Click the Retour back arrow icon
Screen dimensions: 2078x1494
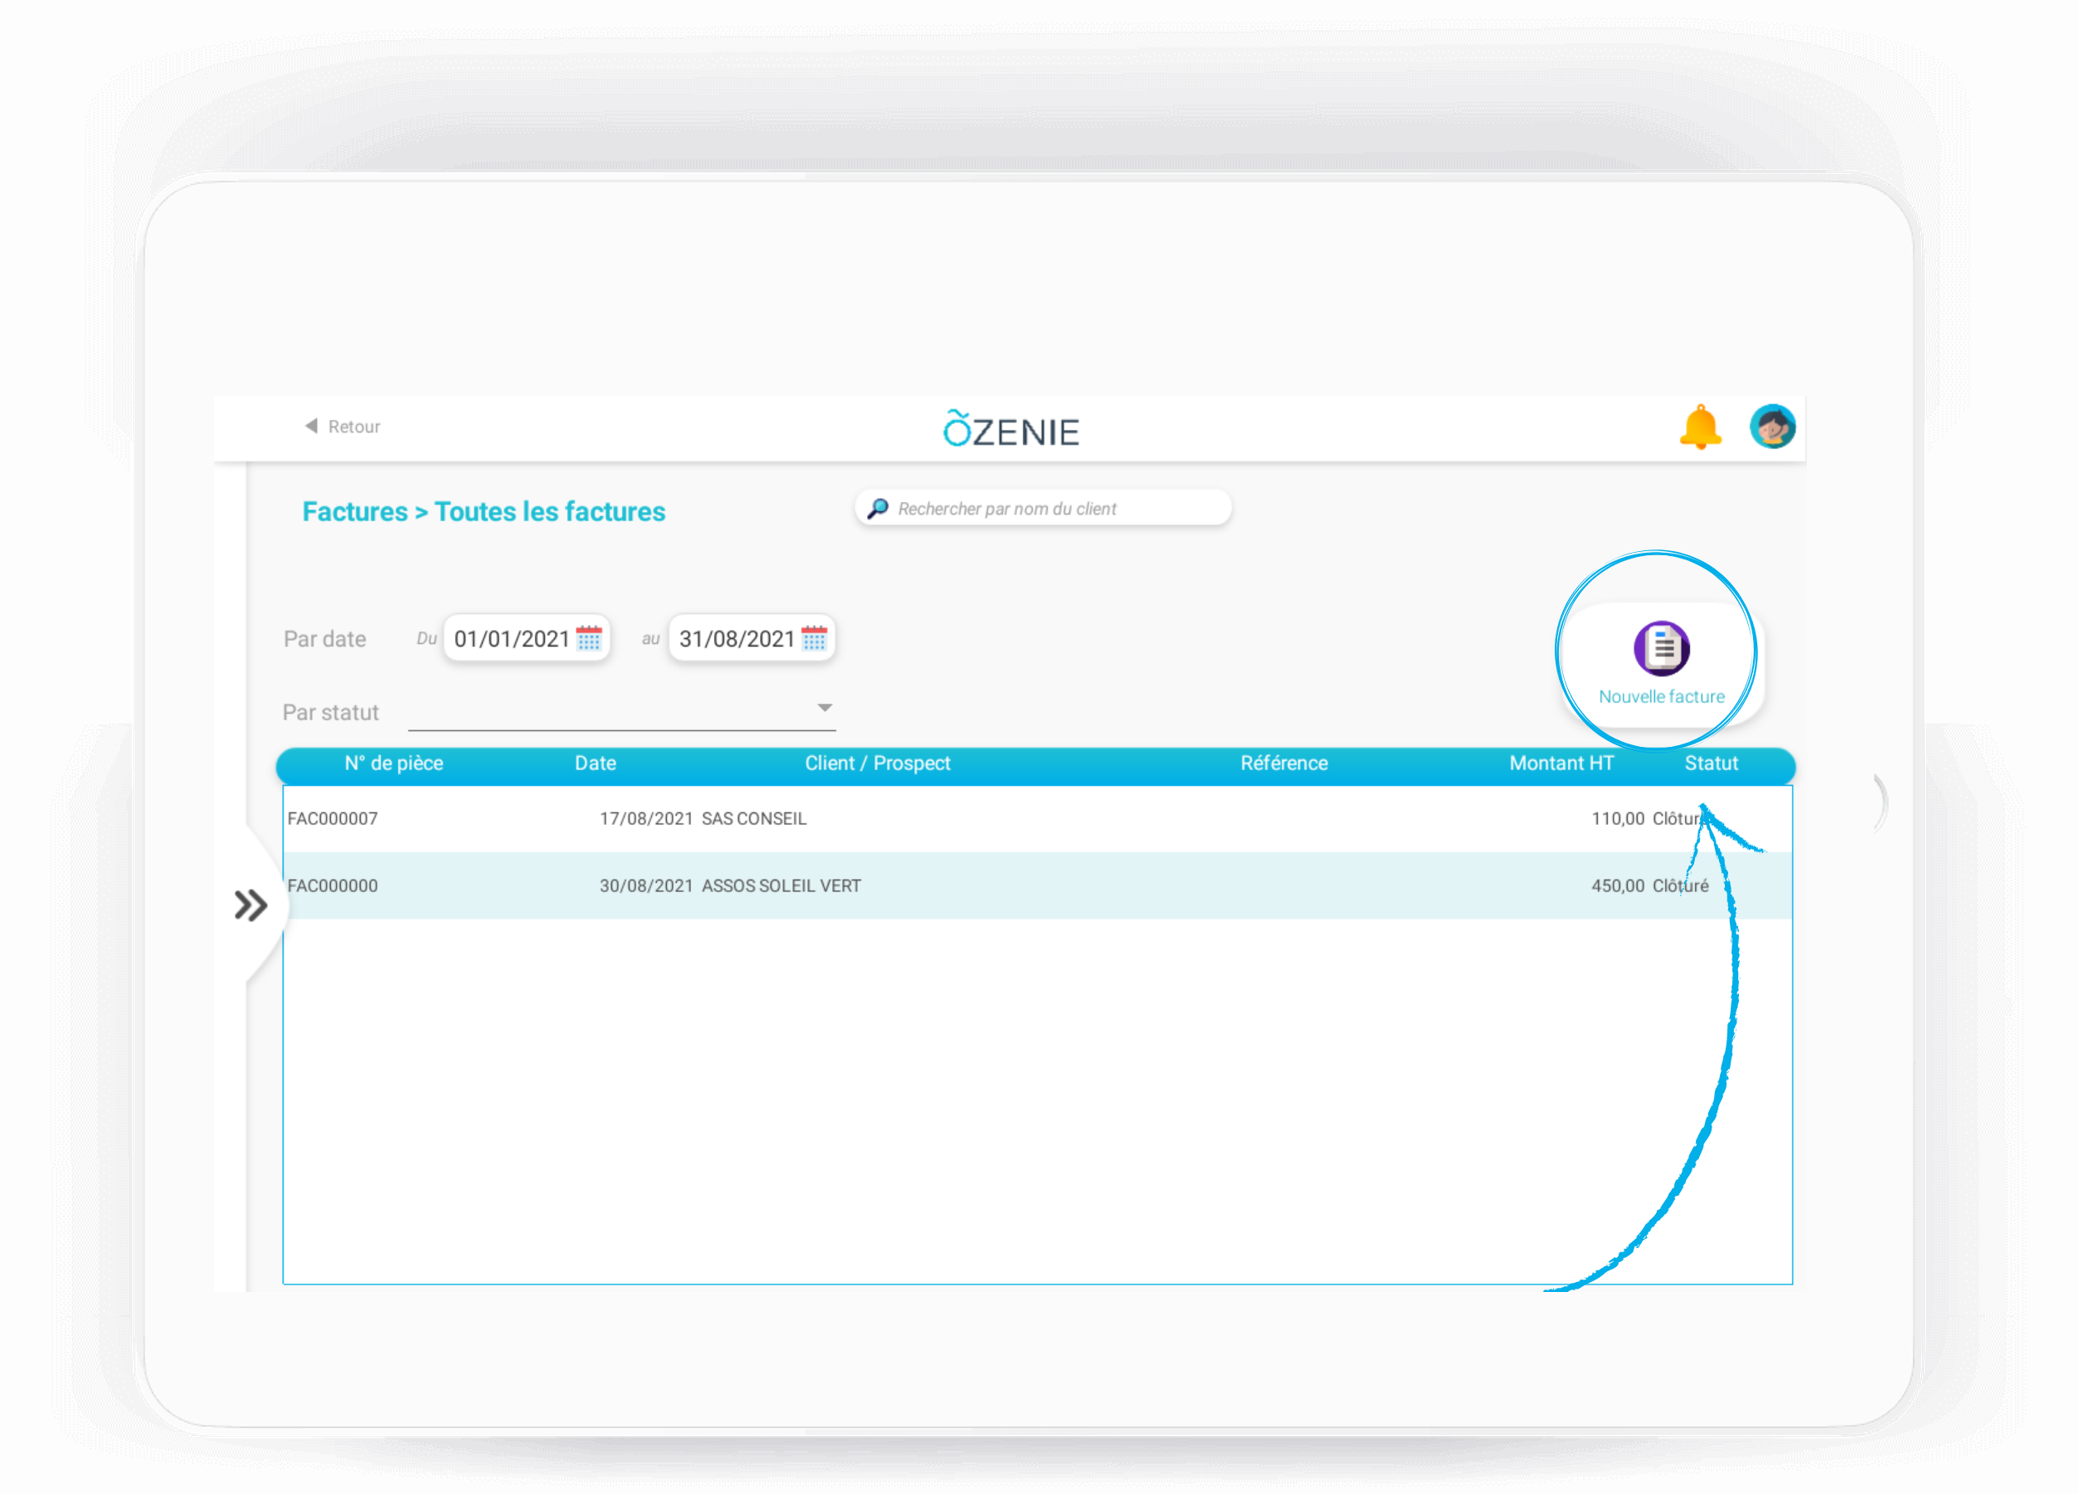pos(311,426)
